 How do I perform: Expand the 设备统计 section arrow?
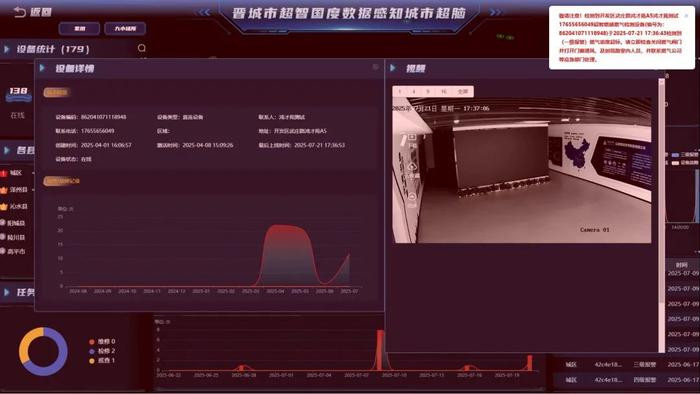7,49
